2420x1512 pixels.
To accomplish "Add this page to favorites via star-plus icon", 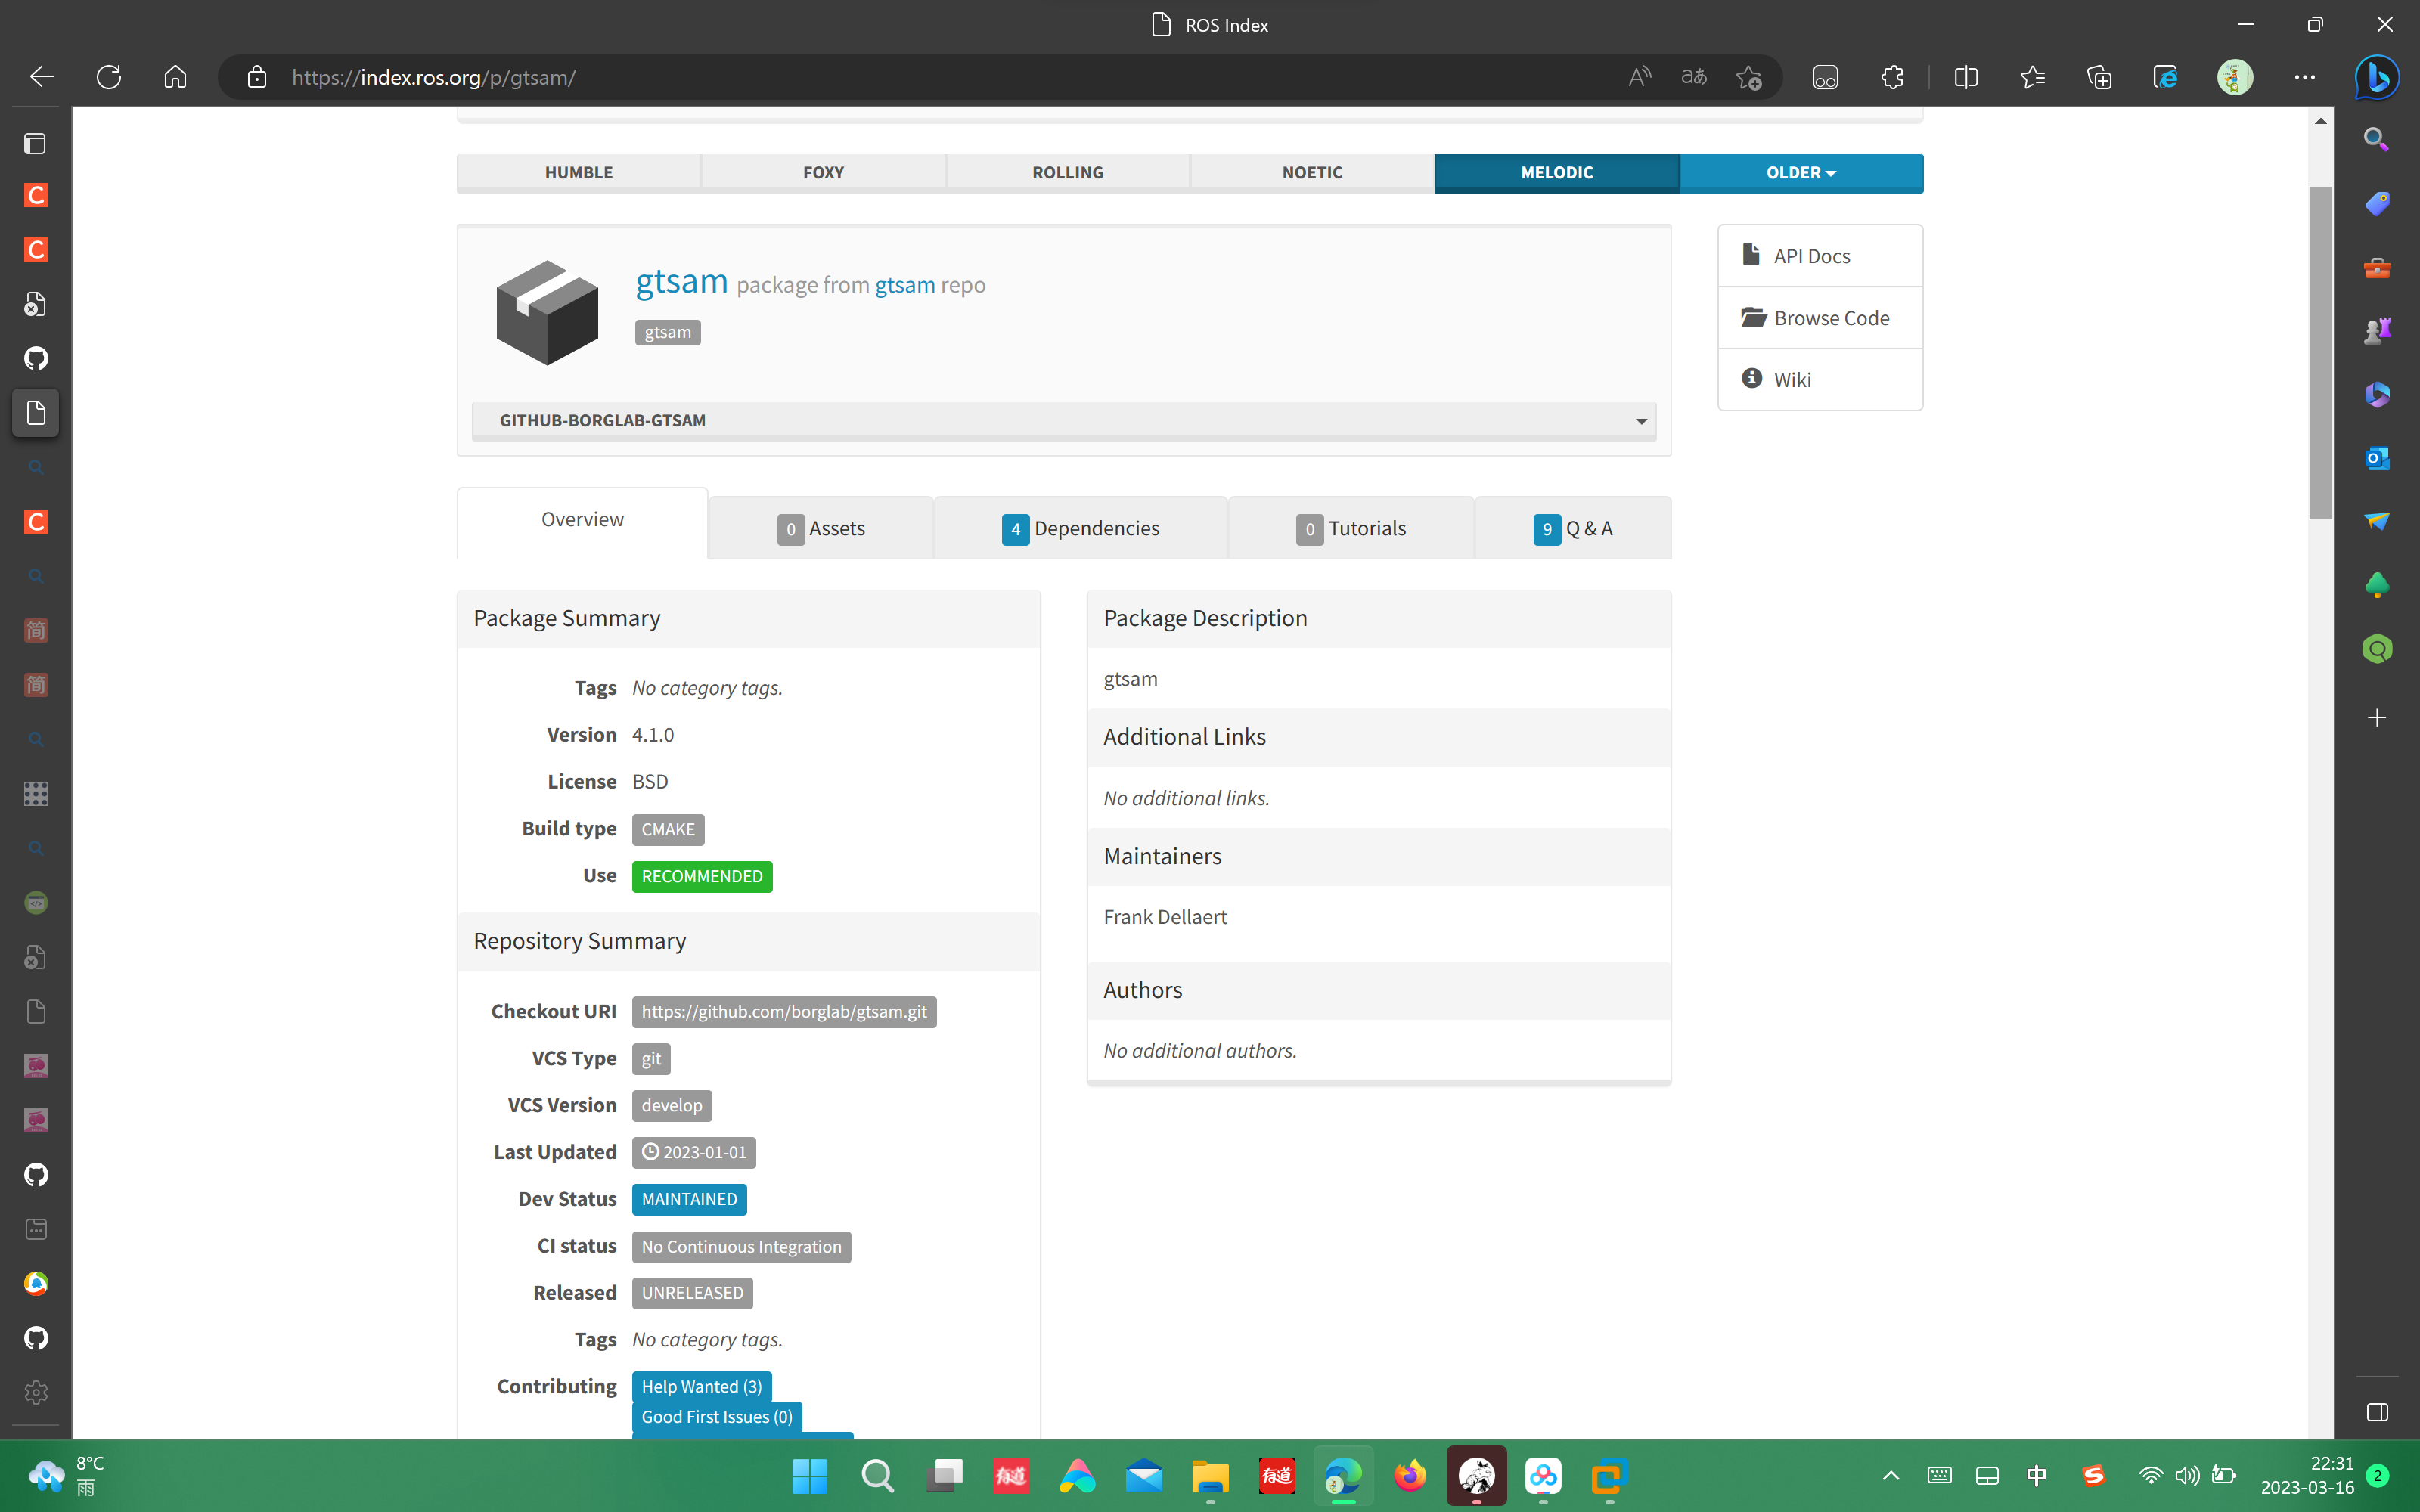I will pos(1749,77).
